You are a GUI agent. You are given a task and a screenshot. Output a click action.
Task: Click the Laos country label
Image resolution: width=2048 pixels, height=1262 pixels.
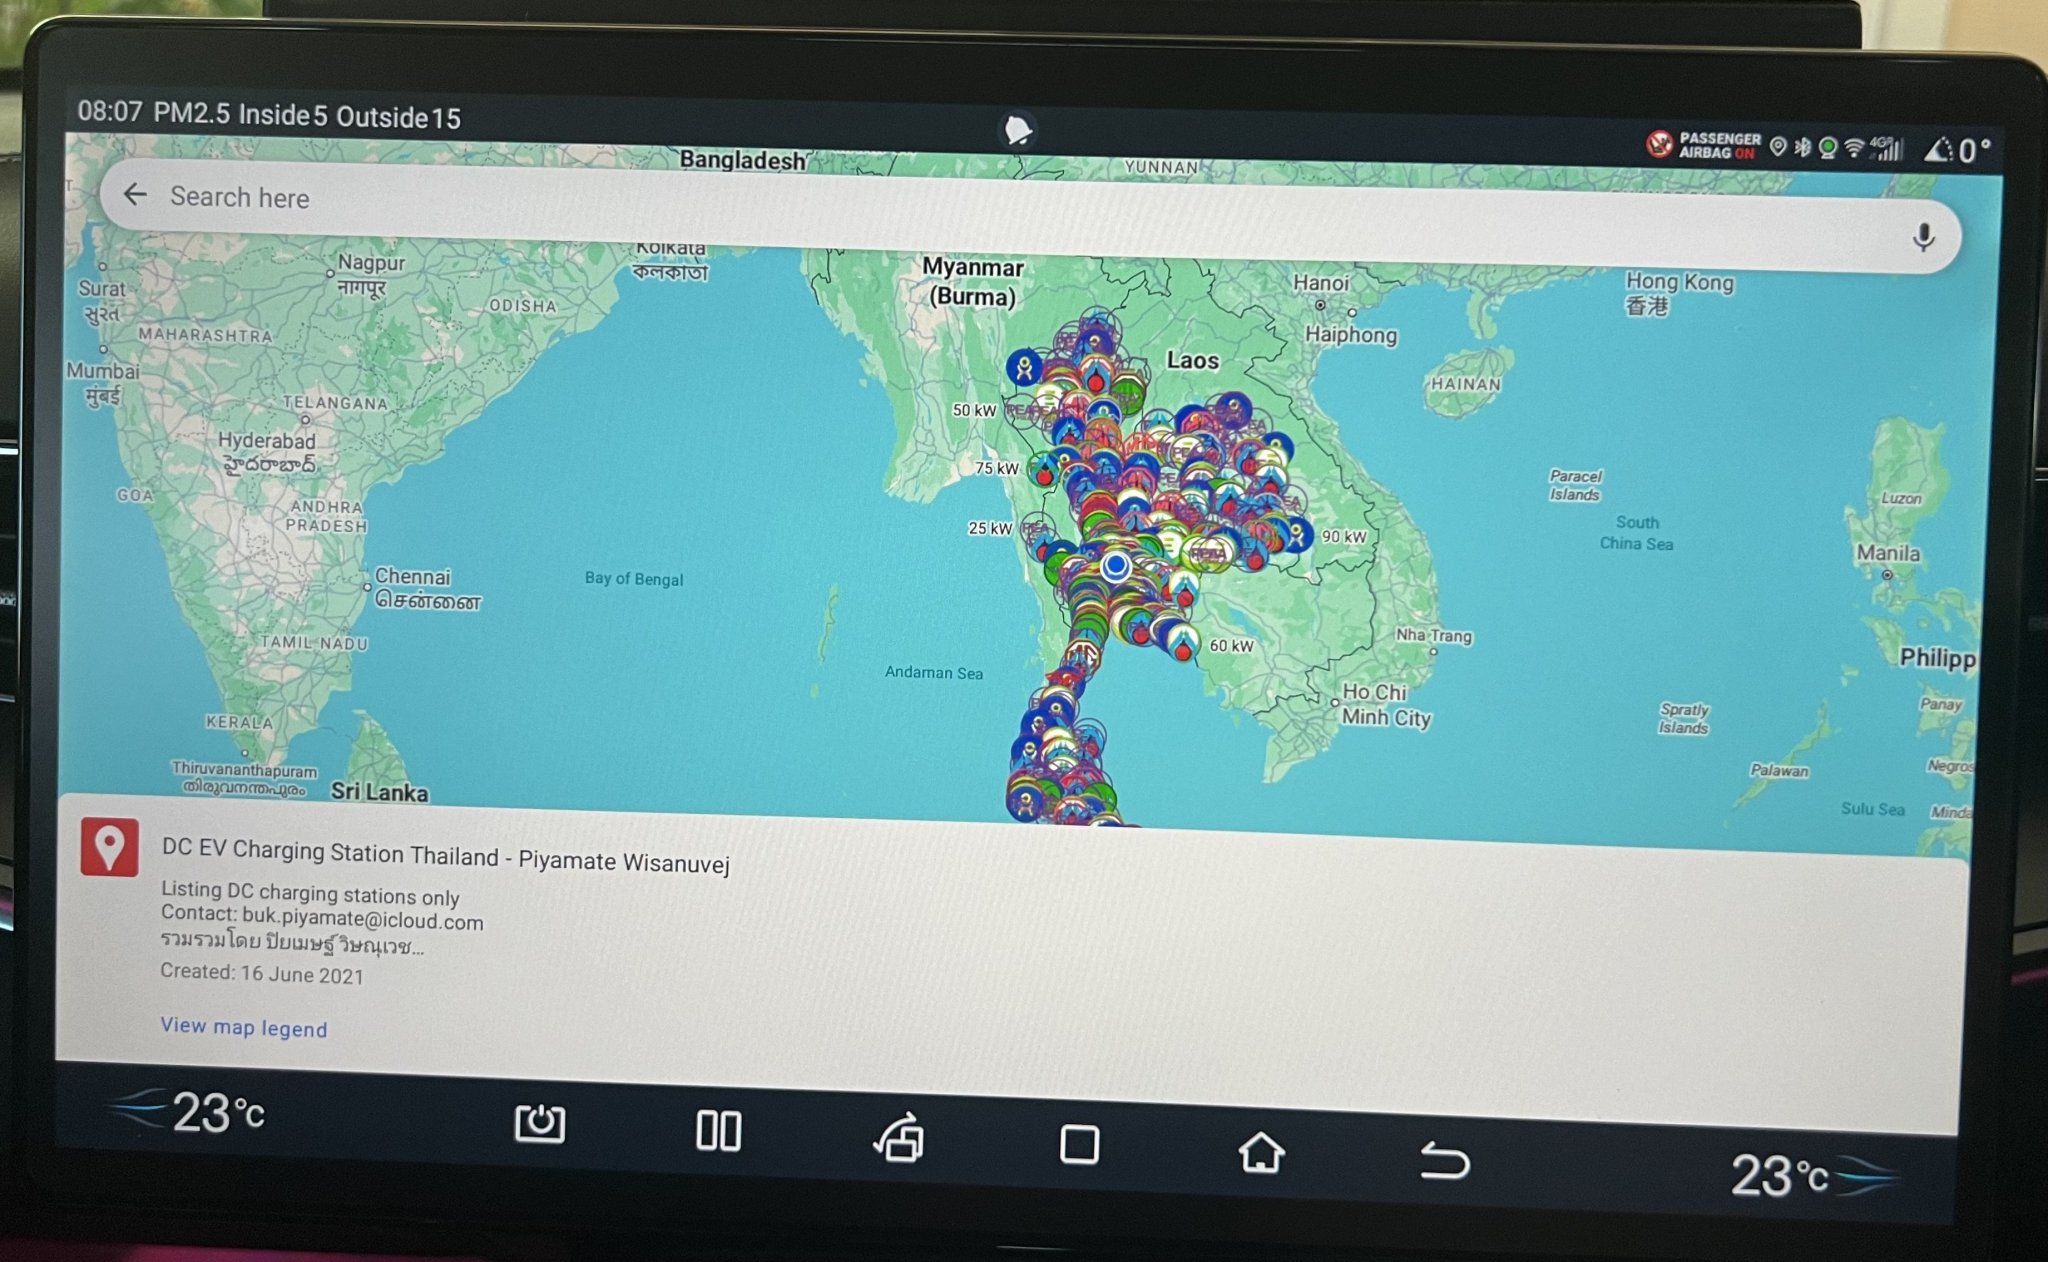coord(1192,360)
